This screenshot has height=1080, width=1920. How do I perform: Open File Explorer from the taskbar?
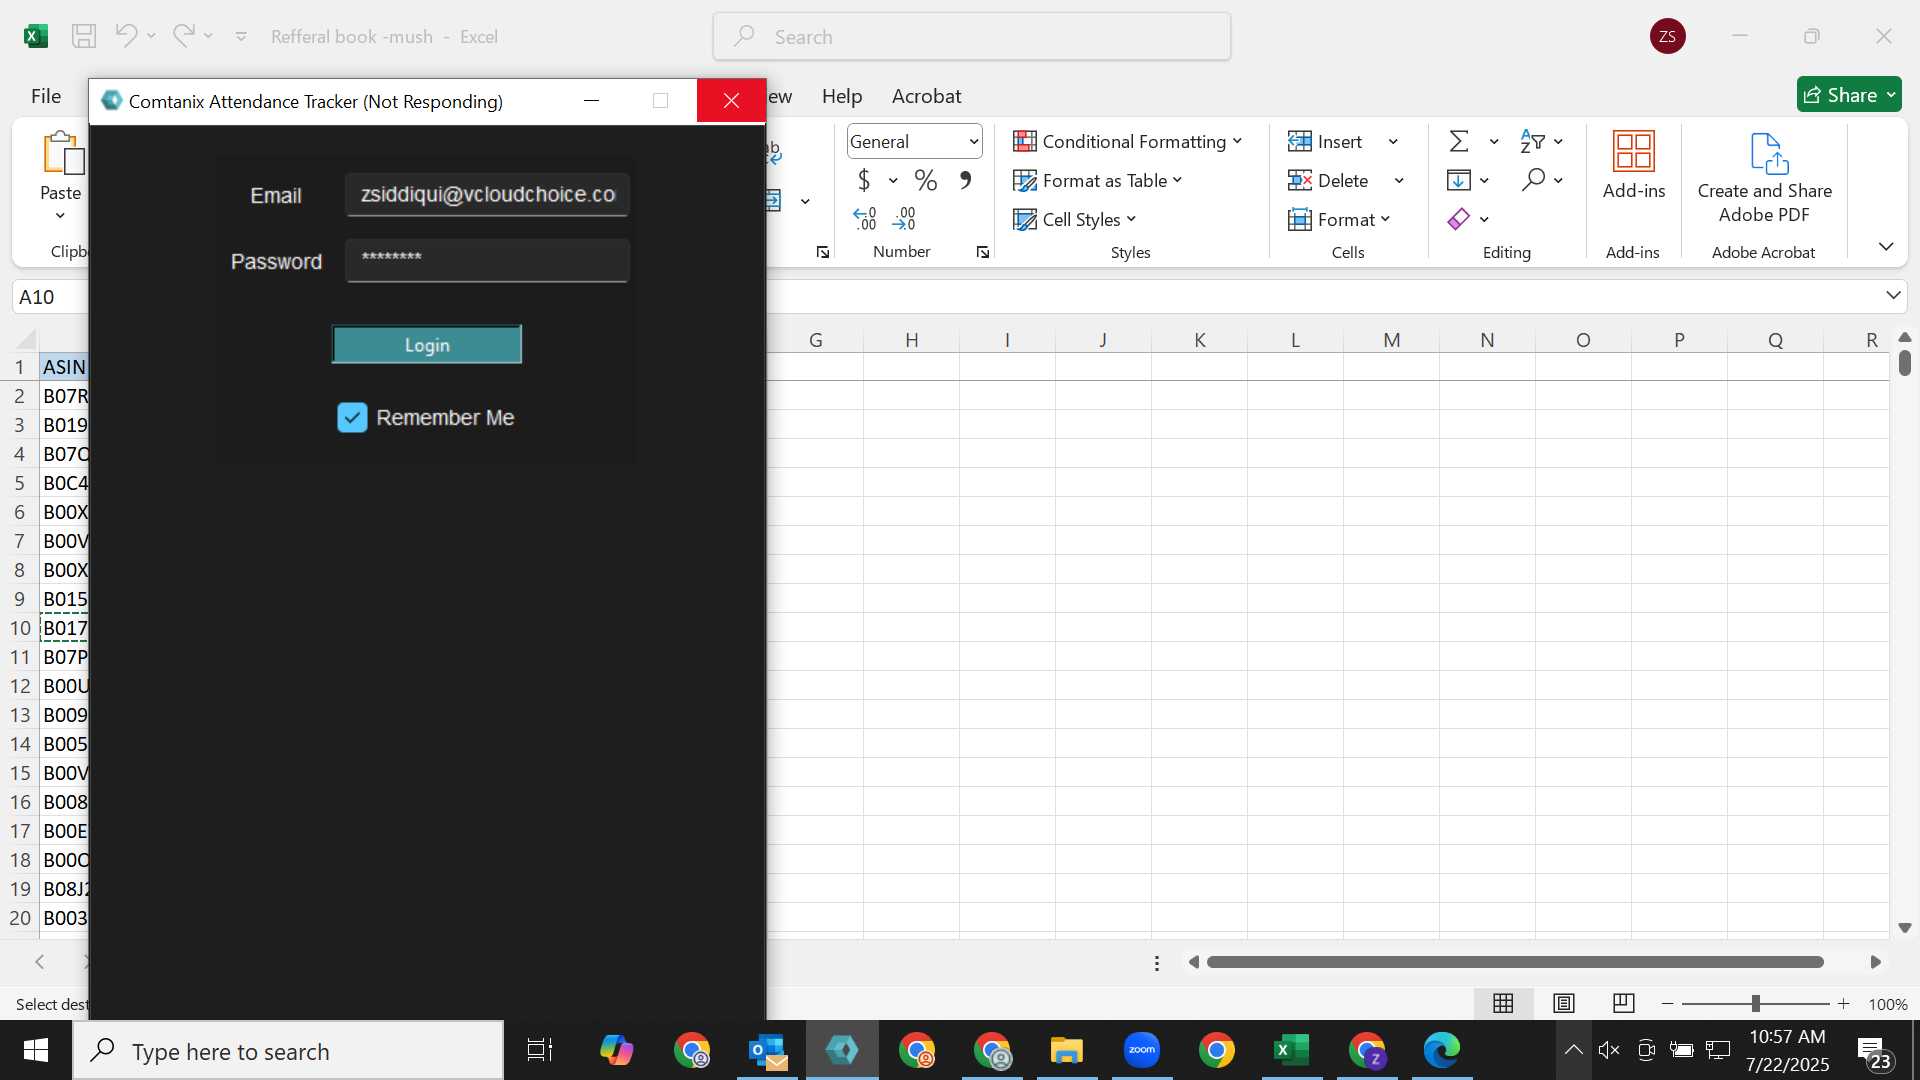tap(1067, 1050)
